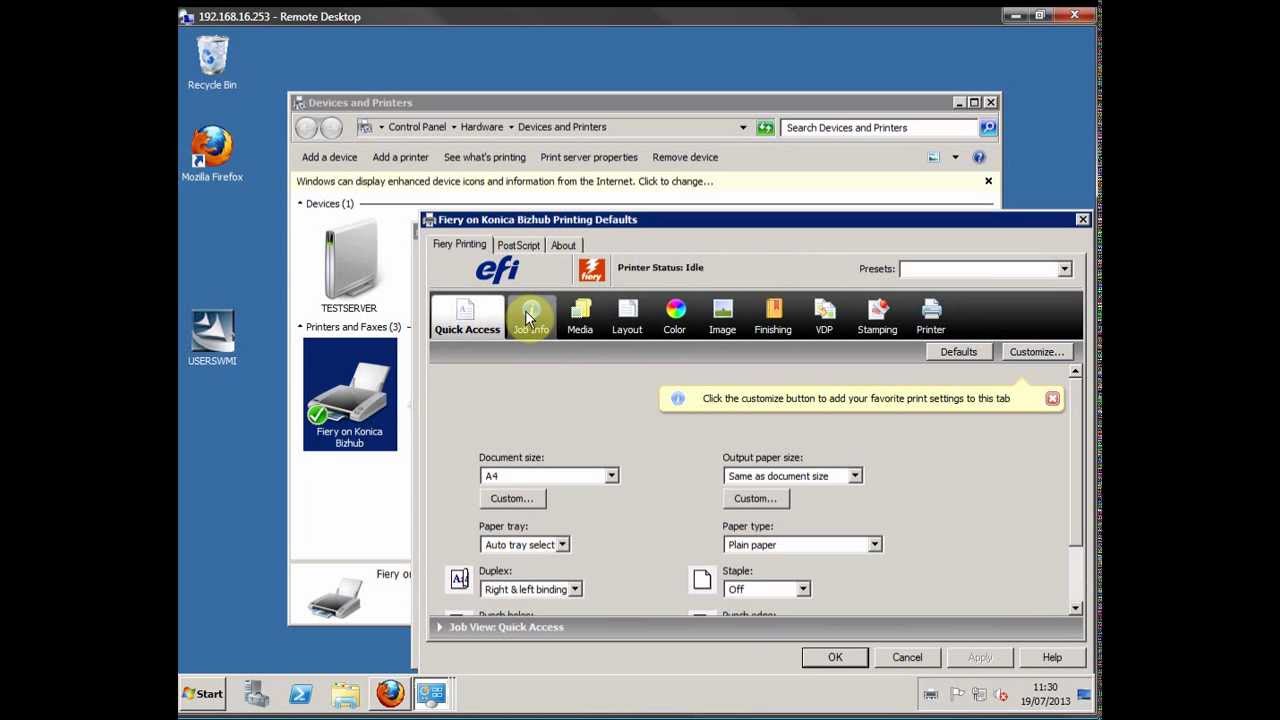This screenshot has width=1280, height=720.
Task: Open the Finishing settings icon
Action: (x=773, y=316)
